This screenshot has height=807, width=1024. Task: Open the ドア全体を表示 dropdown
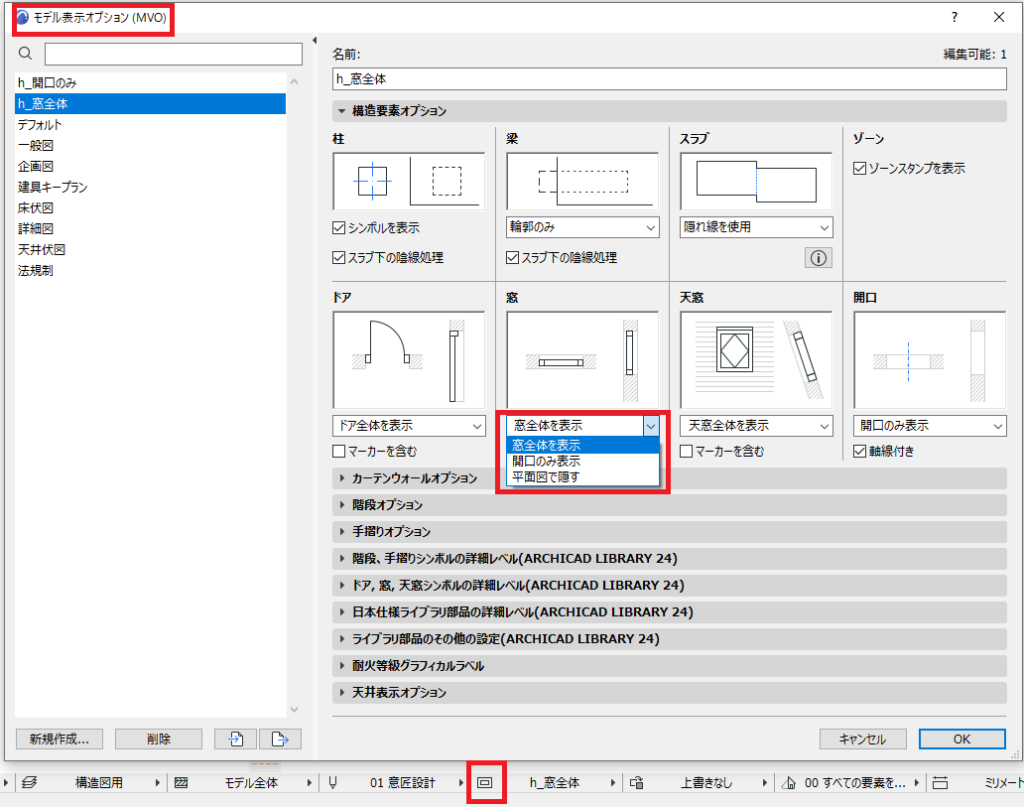pos(409,426)
